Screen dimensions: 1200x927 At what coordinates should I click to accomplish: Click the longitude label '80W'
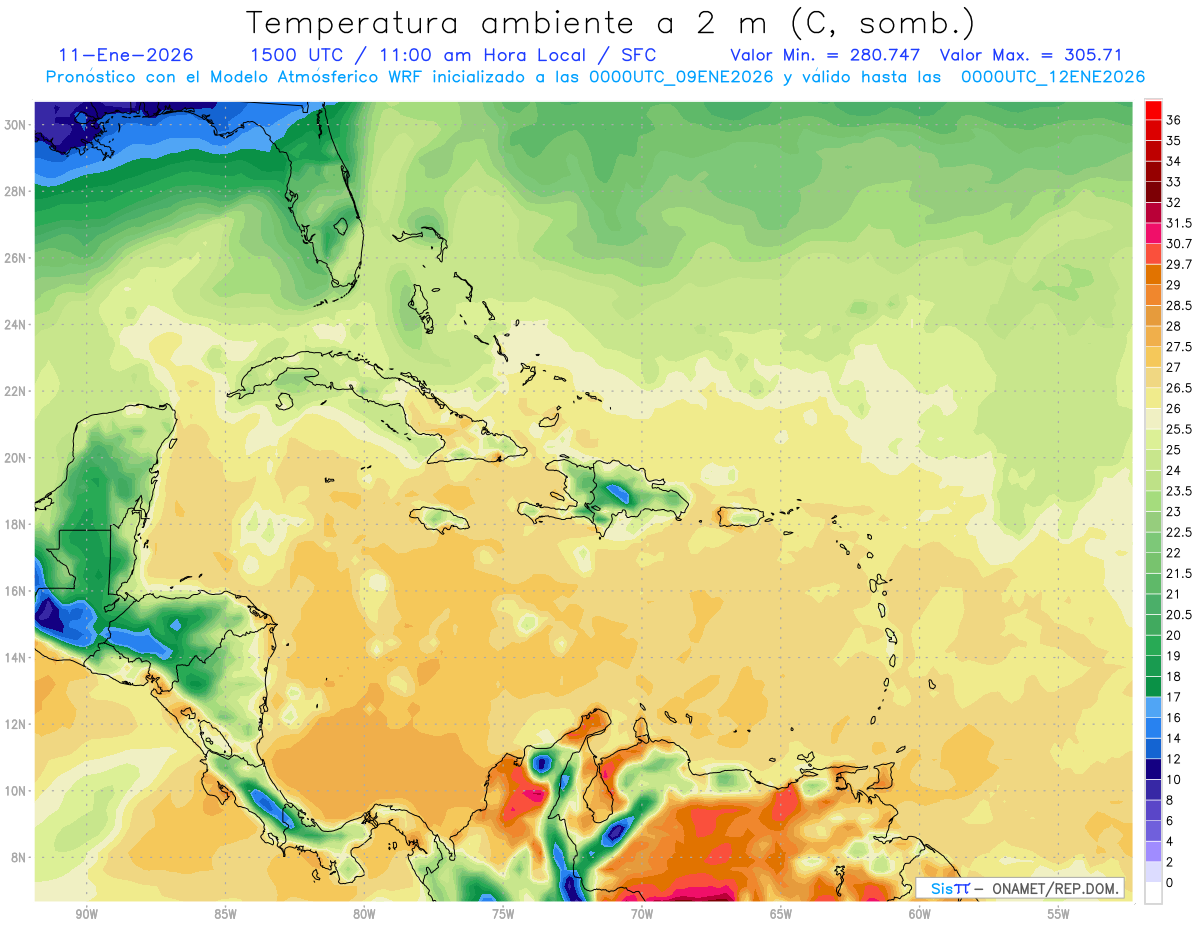click(x=364, y=914)
